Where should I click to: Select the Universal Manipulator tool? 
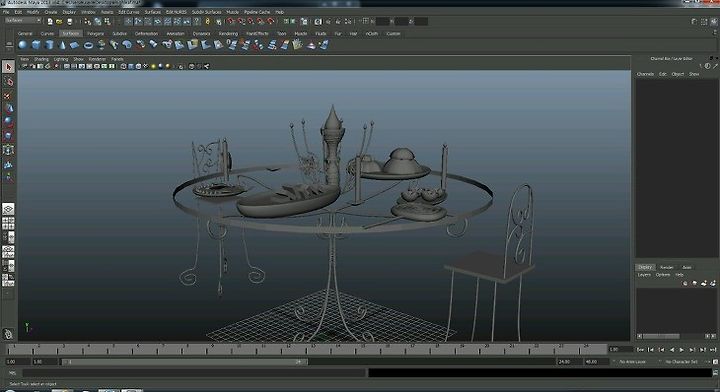[8, 150]
